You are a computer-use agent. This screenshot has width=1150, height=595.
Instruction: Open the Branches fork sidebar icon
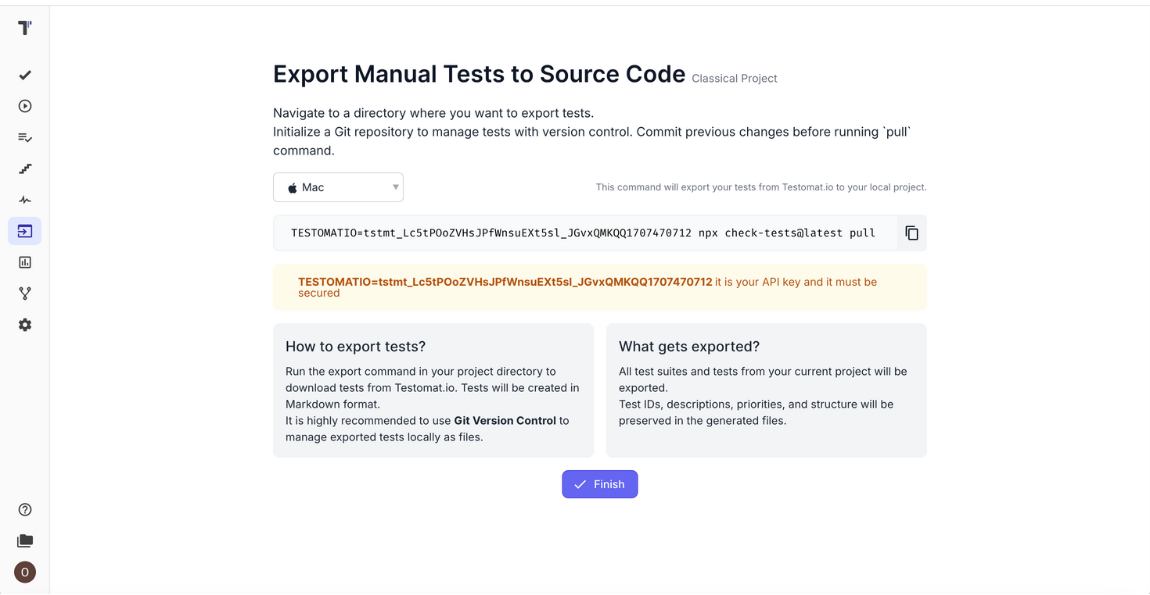tap(25, 293)
